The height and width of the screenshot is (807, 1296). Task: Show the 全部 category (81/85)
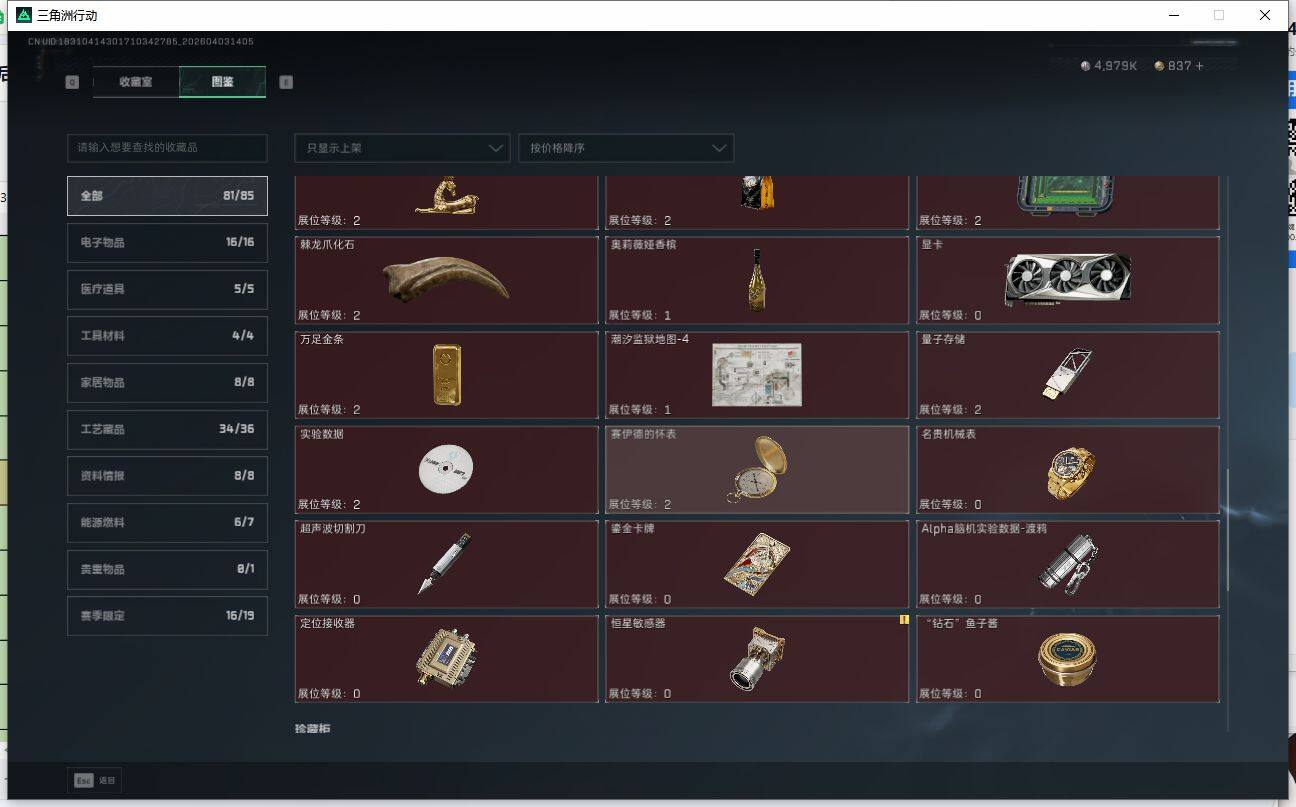coord(167,196)
